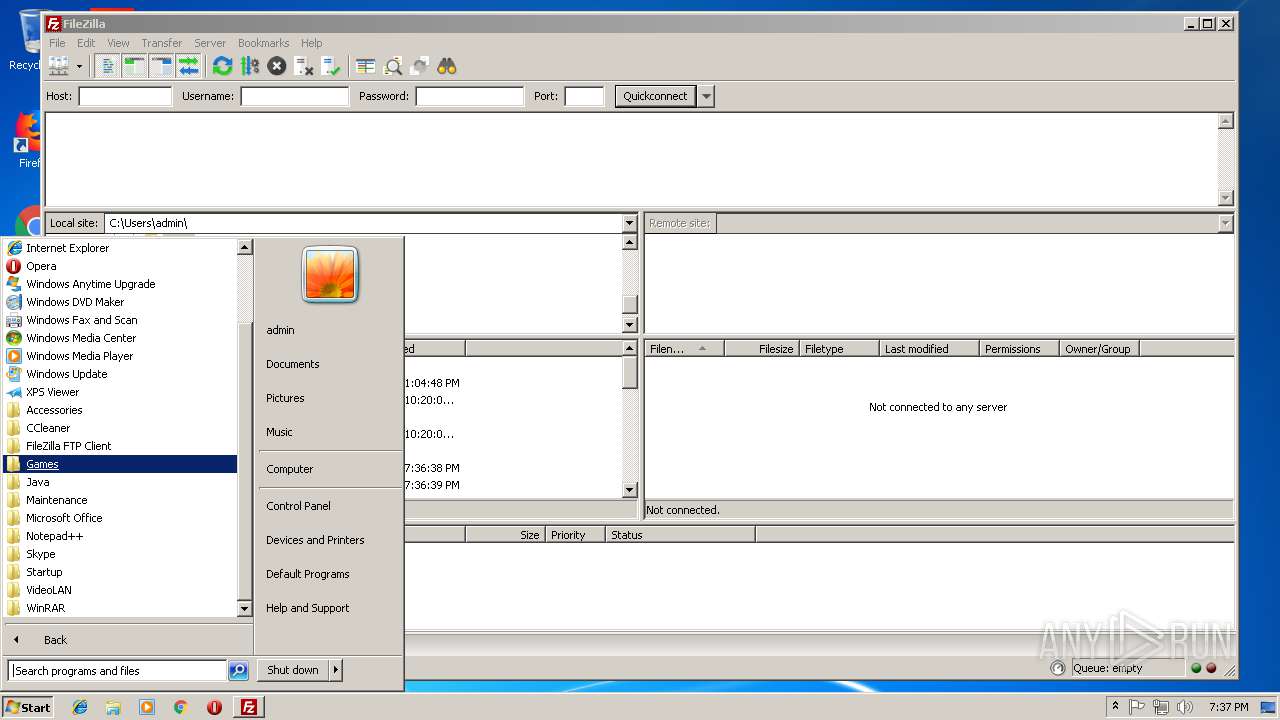Image resolution: width=1280 pixels, height=720 pixels.
Task: Sort remote list by Filetype column
Action: coord(840,349)
